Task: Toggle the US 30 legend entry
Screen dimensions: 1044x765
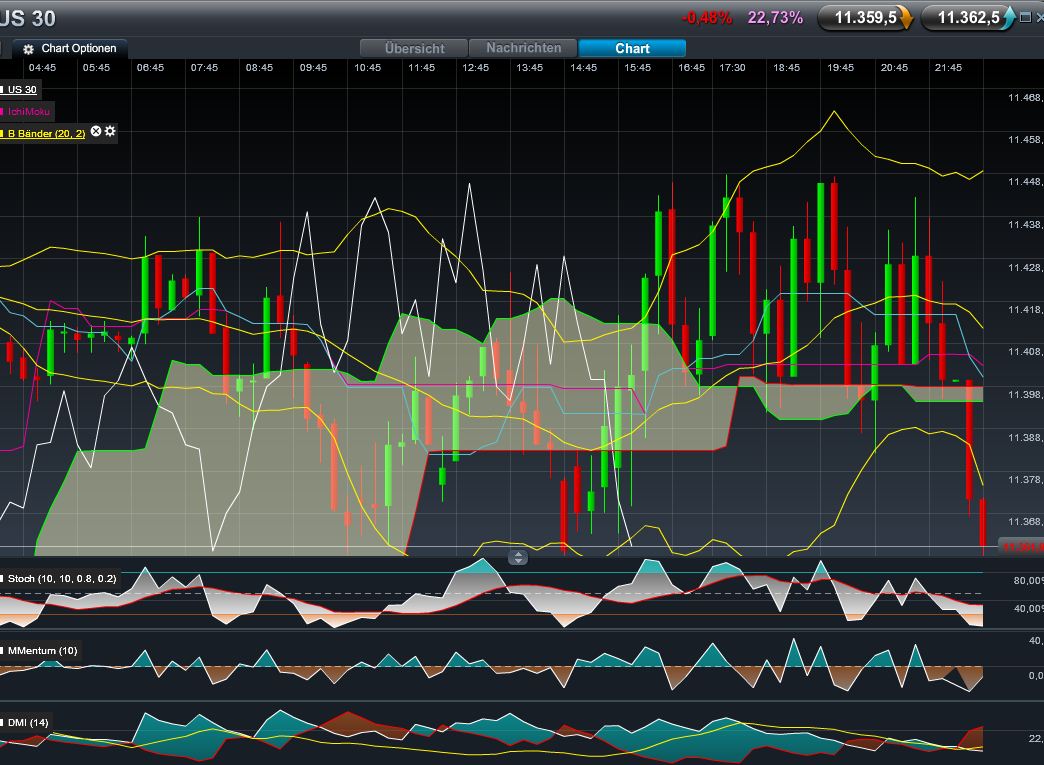Action: (20, 89)
